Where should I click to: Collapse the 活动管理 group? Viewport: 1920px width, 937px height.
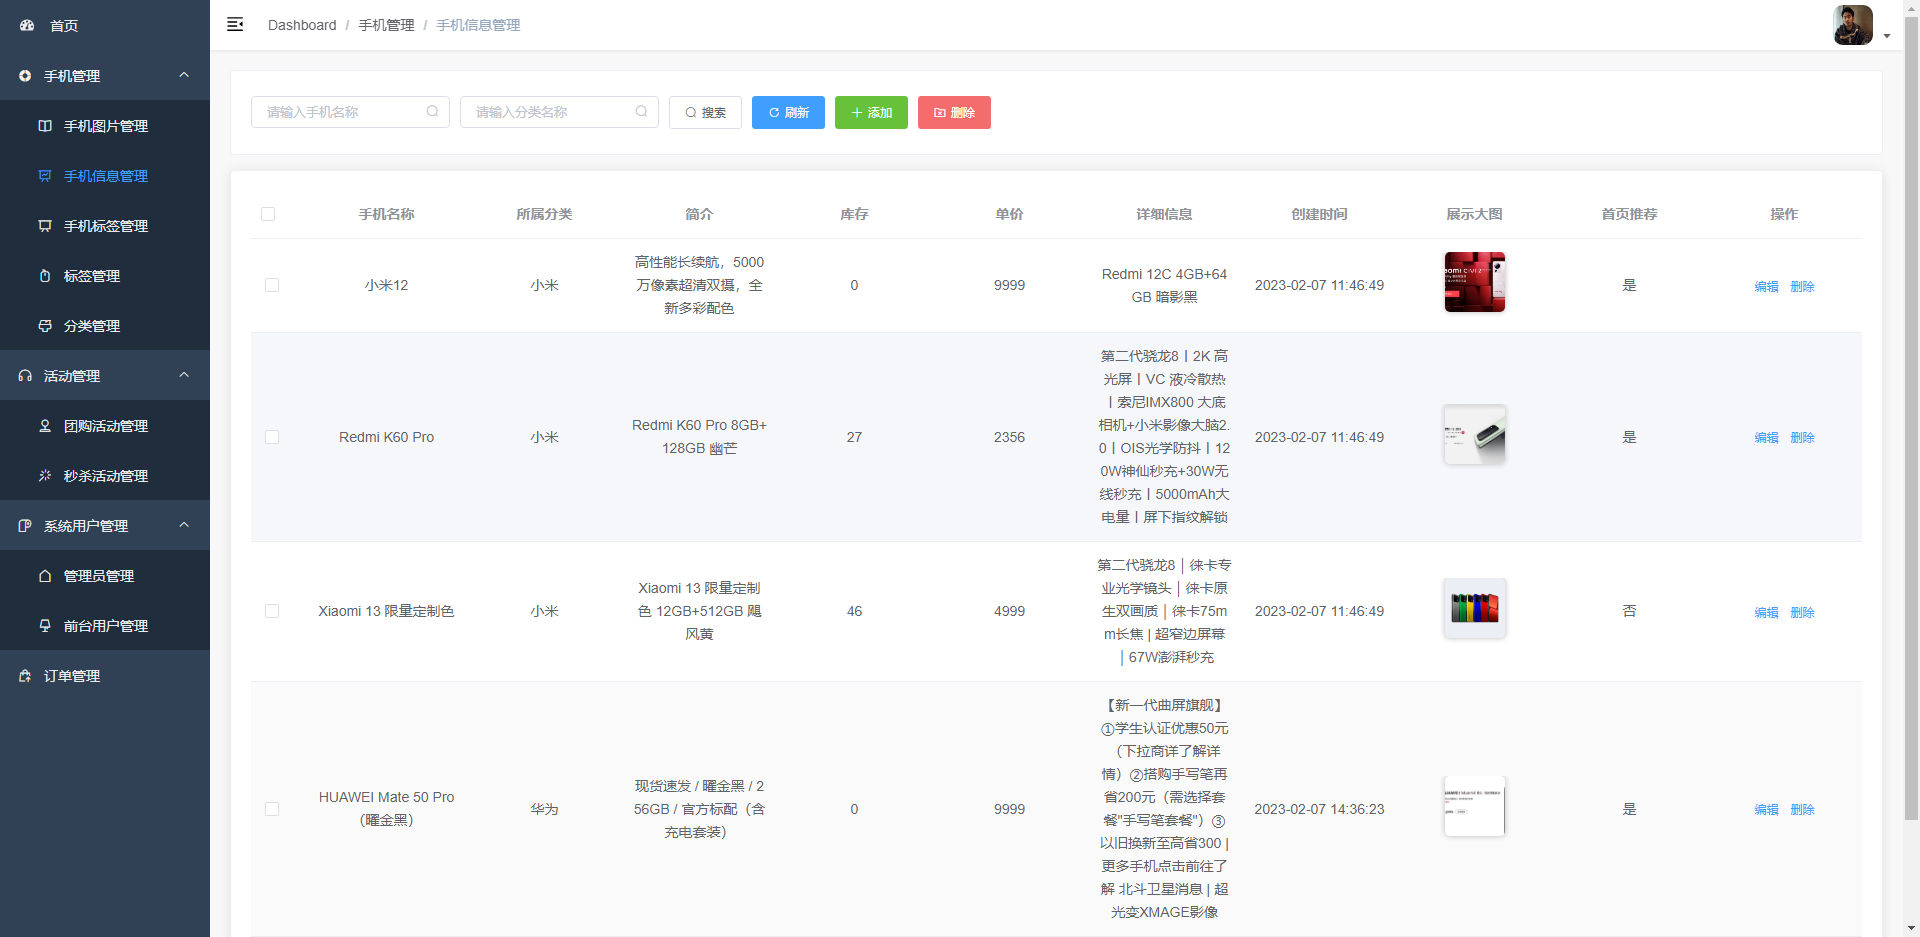point(184,375)
